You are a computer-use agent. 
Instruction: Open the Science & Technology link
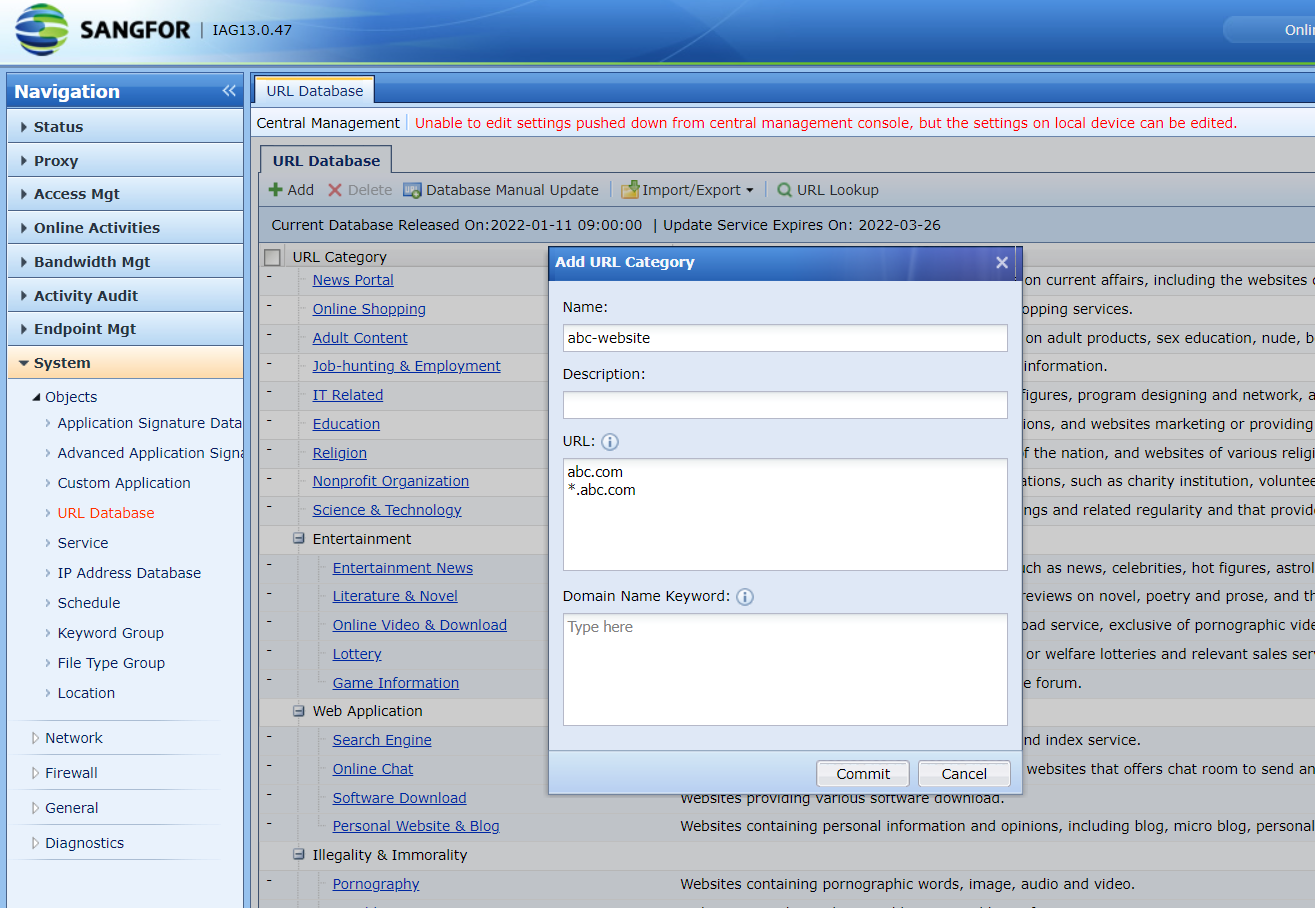[387, 510]
